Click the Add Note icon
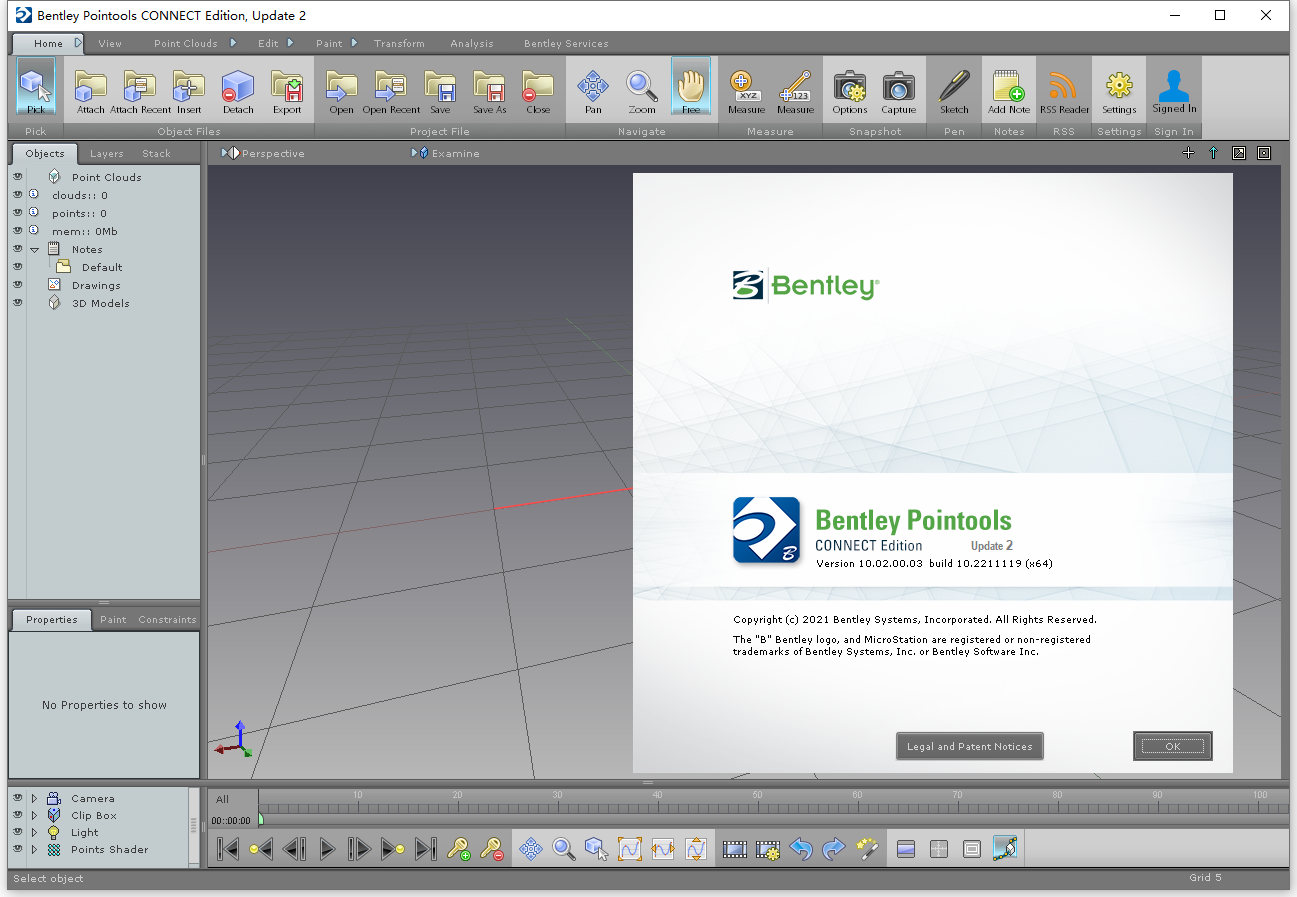Viewport: 1297px width, 897px height. (1009, 89)
